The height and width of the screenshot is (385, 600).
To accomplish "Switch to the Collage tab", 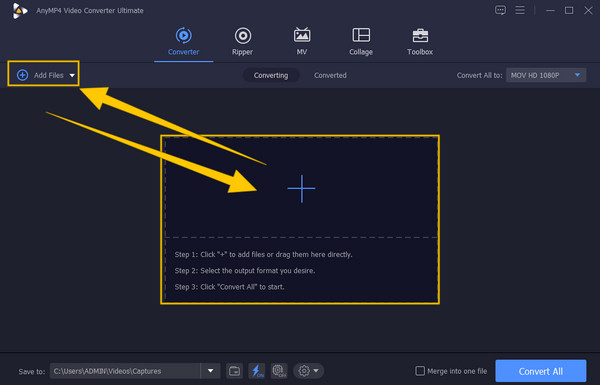I will (x=361, y=41).
